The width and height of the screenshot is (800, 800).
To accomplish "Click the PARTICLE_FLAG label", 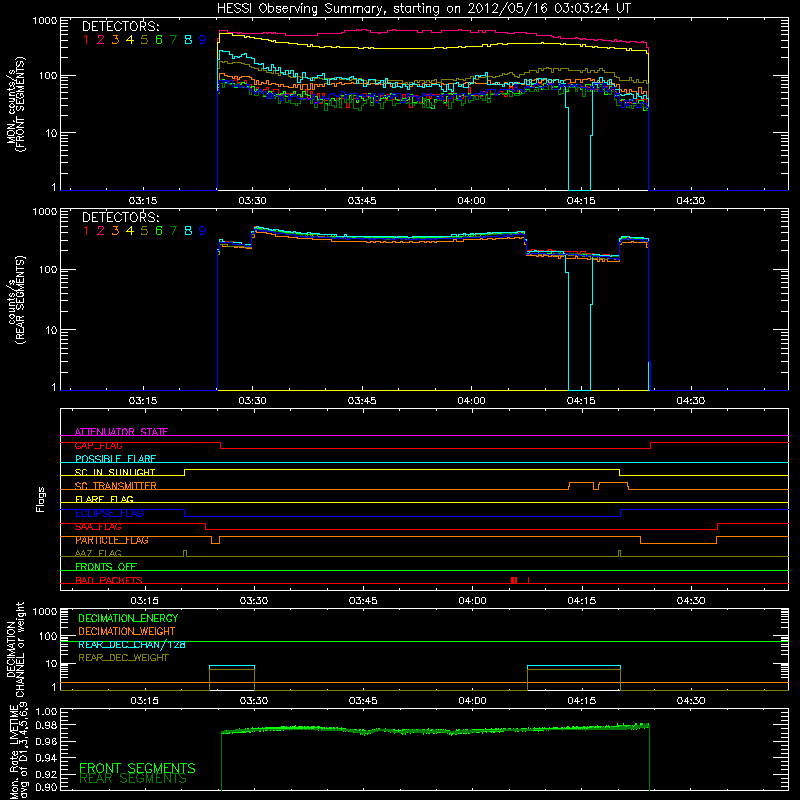I will point(112,540).
